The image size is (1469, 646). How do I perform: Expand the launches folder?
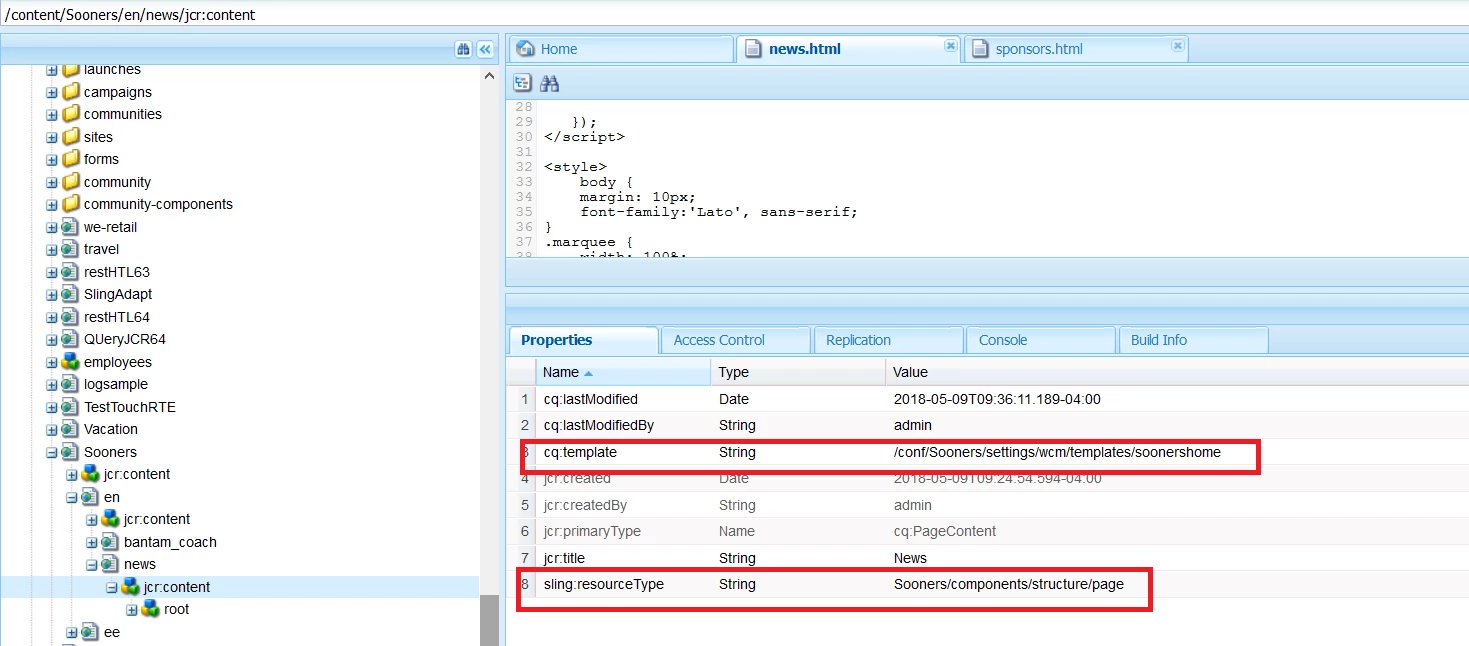(52, 70)
